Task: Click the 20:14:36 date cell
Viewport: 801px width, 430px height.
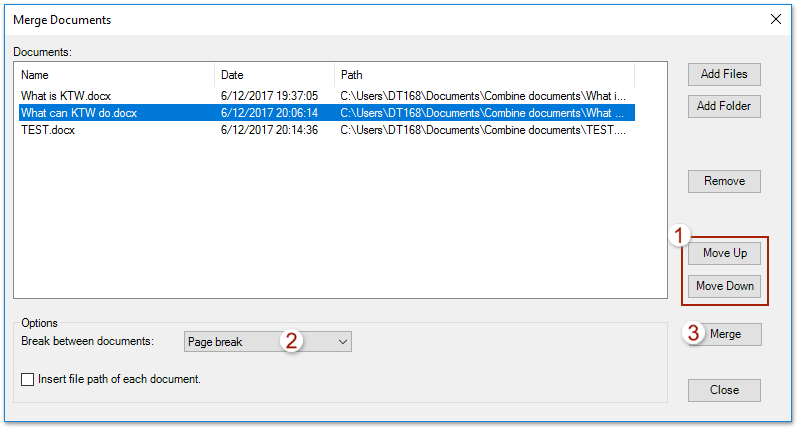Action: point(270,130)
